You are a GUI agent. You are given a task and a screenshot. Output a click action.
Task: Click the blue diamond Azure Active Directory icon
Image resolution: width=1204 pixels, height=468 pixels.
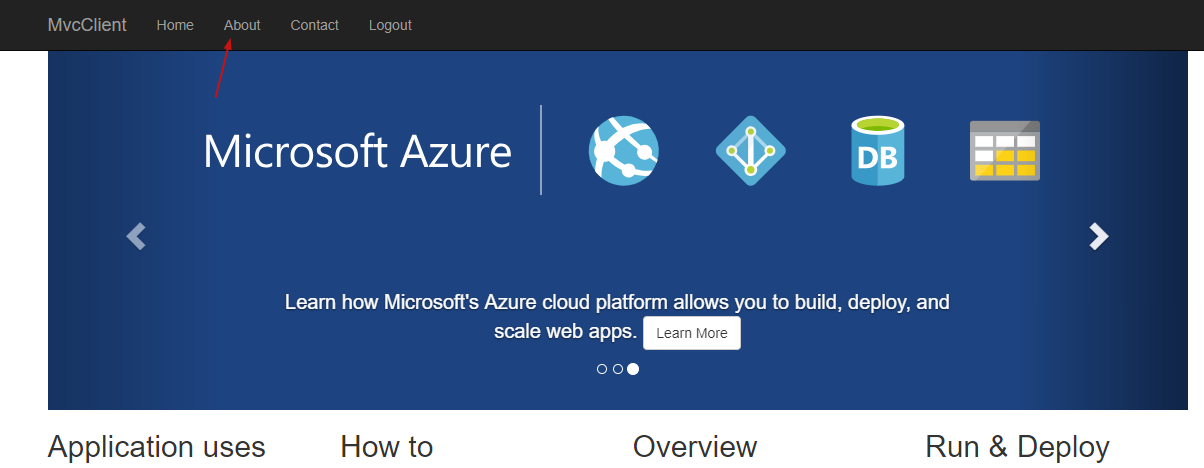(x=751, y=150)
